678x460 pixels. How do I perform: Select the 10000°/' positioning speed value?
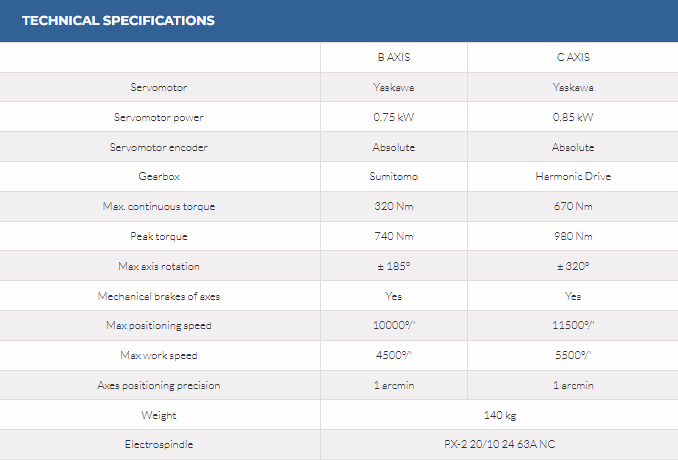[393, 326]
